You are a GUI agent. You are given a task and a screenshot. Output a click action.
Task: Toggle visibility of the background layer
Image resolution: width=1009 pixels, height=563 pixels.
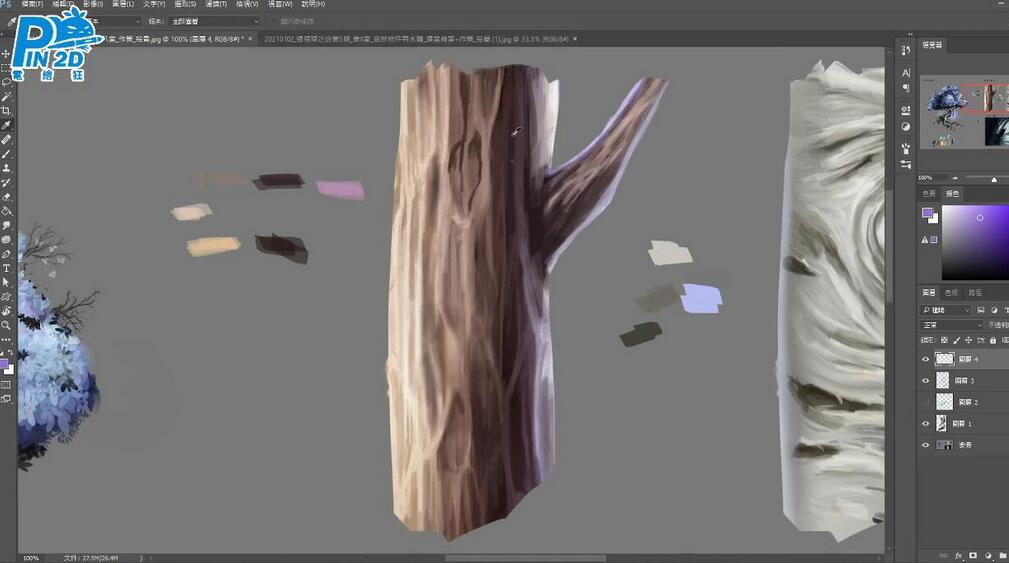pyautogui.click(x=925, y=445)
